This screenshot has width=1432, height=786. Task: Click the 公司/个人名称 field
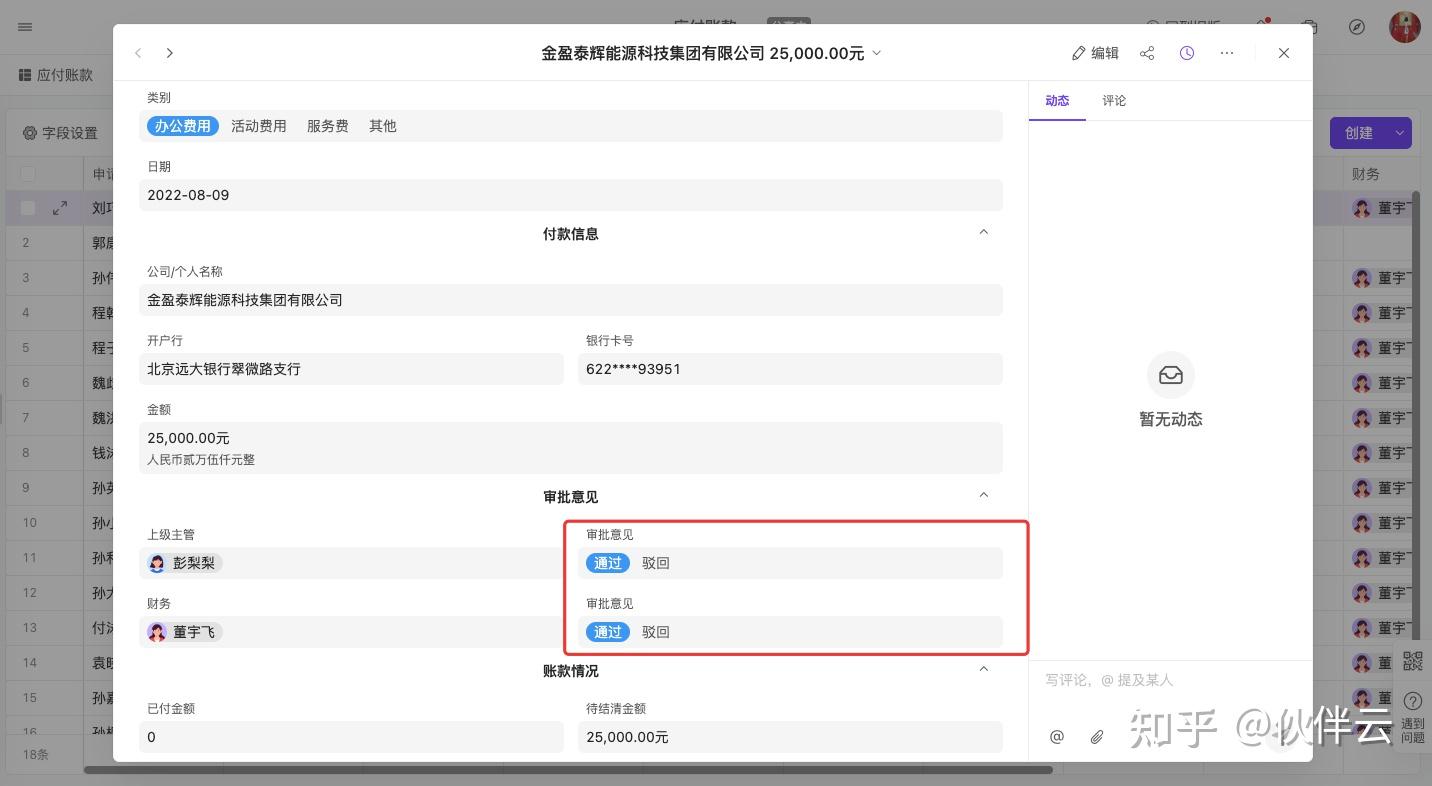point(571,300)
